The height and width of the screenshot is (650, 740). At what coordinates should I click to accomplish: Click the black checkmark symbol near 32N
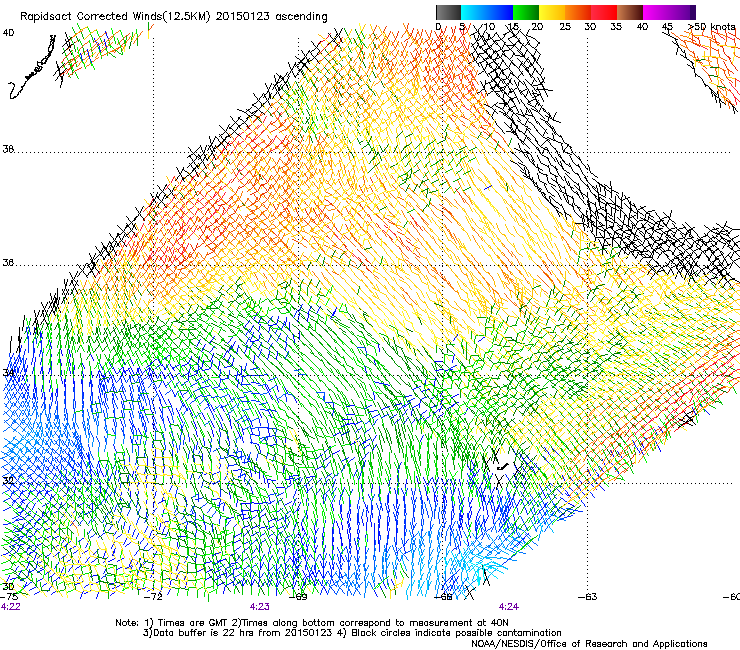503,467
